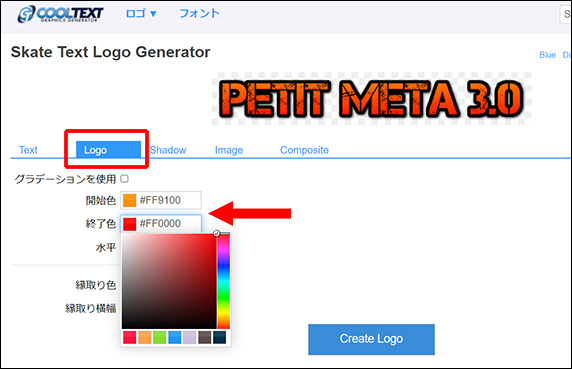
Task: Click the 縁取り色 label
Action: [96, 285]
